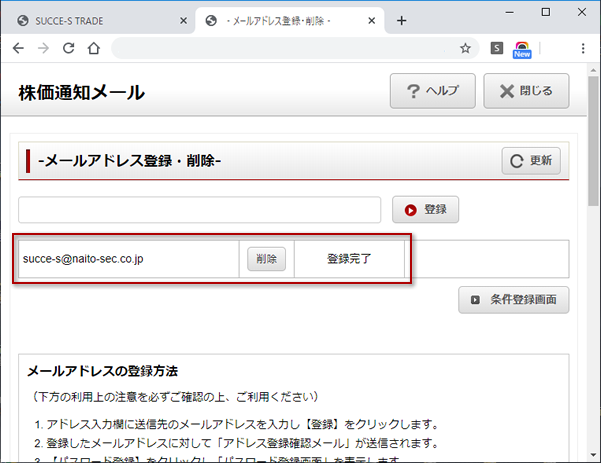Open a new tab with plus button
The width and height of the screenshot is (601, 463).
coord(402,20)
